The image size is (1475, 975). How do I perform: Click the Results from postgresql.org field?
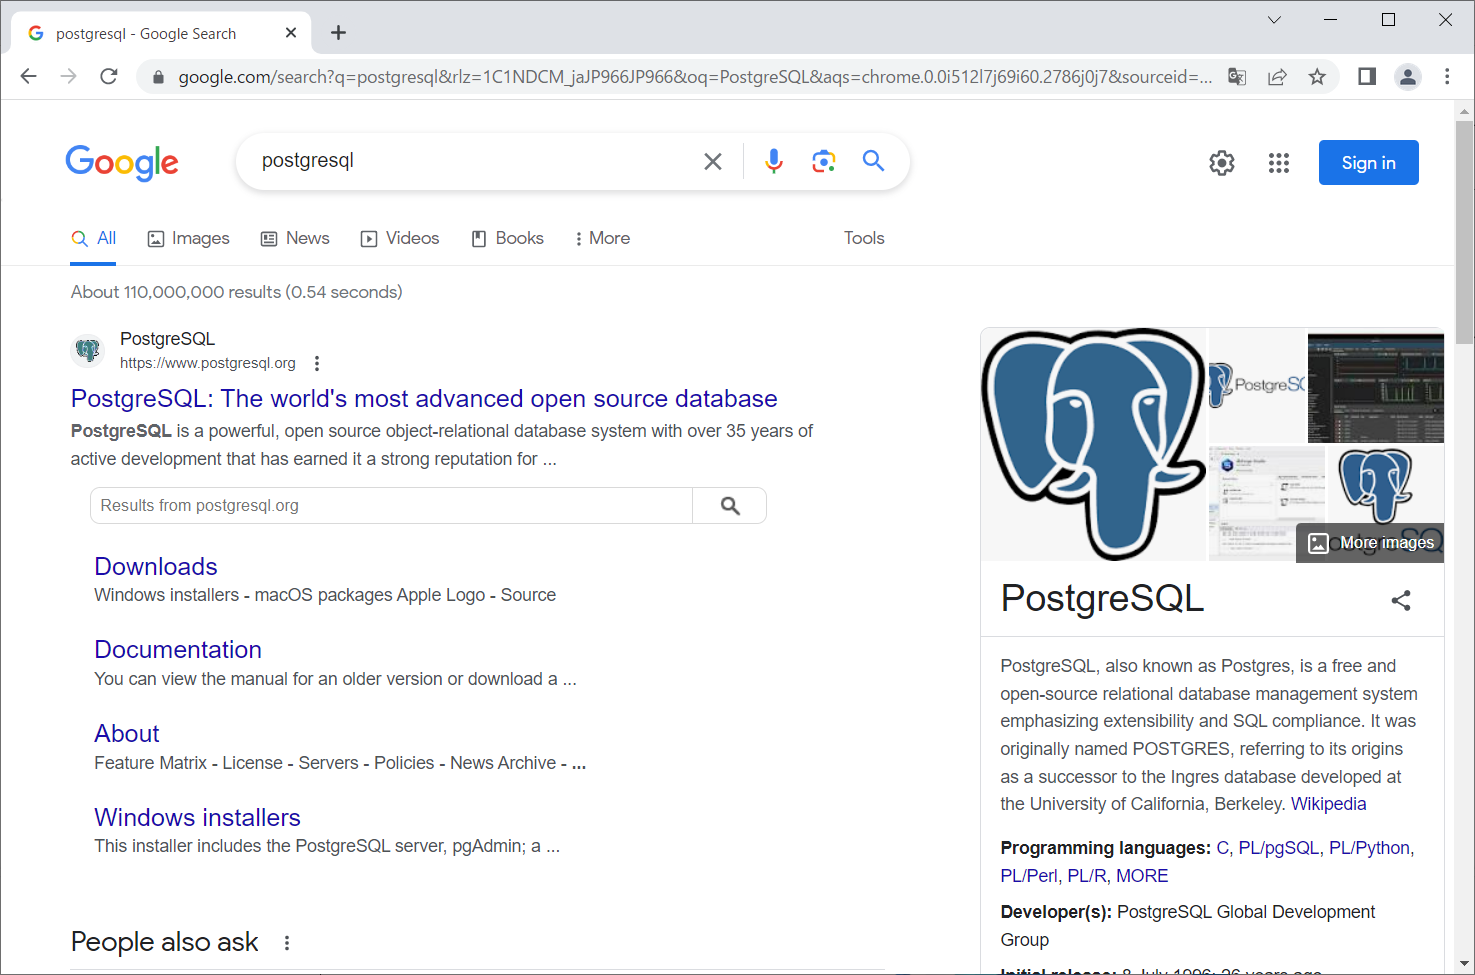point(391,506)
